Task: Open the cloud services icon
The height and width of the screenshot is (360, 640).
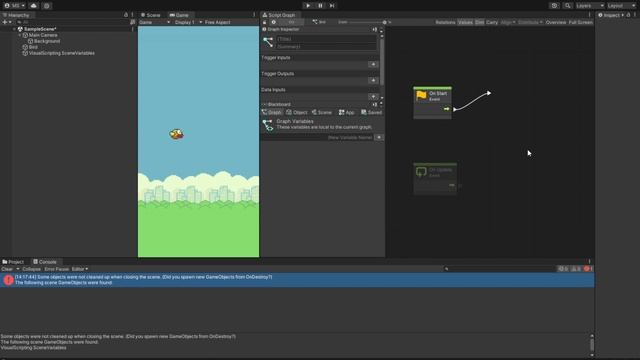Action: click(34, 6)
